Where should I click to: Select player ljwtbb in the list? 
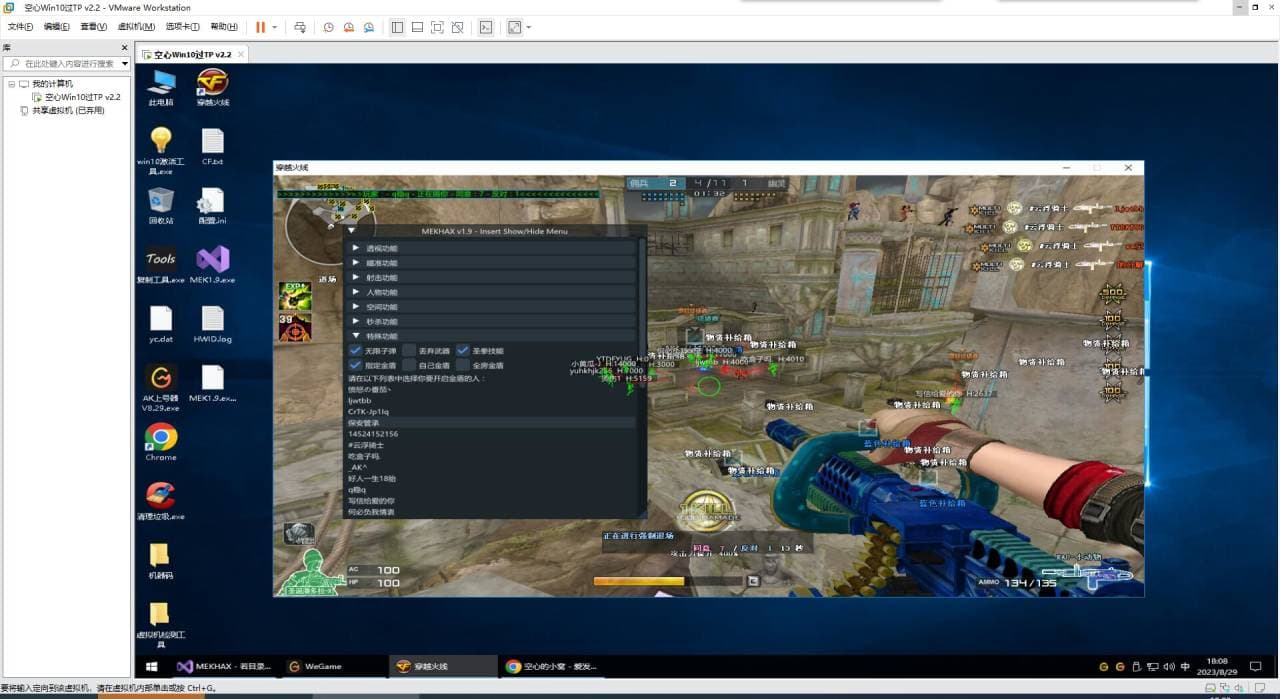tap(492, 400)
